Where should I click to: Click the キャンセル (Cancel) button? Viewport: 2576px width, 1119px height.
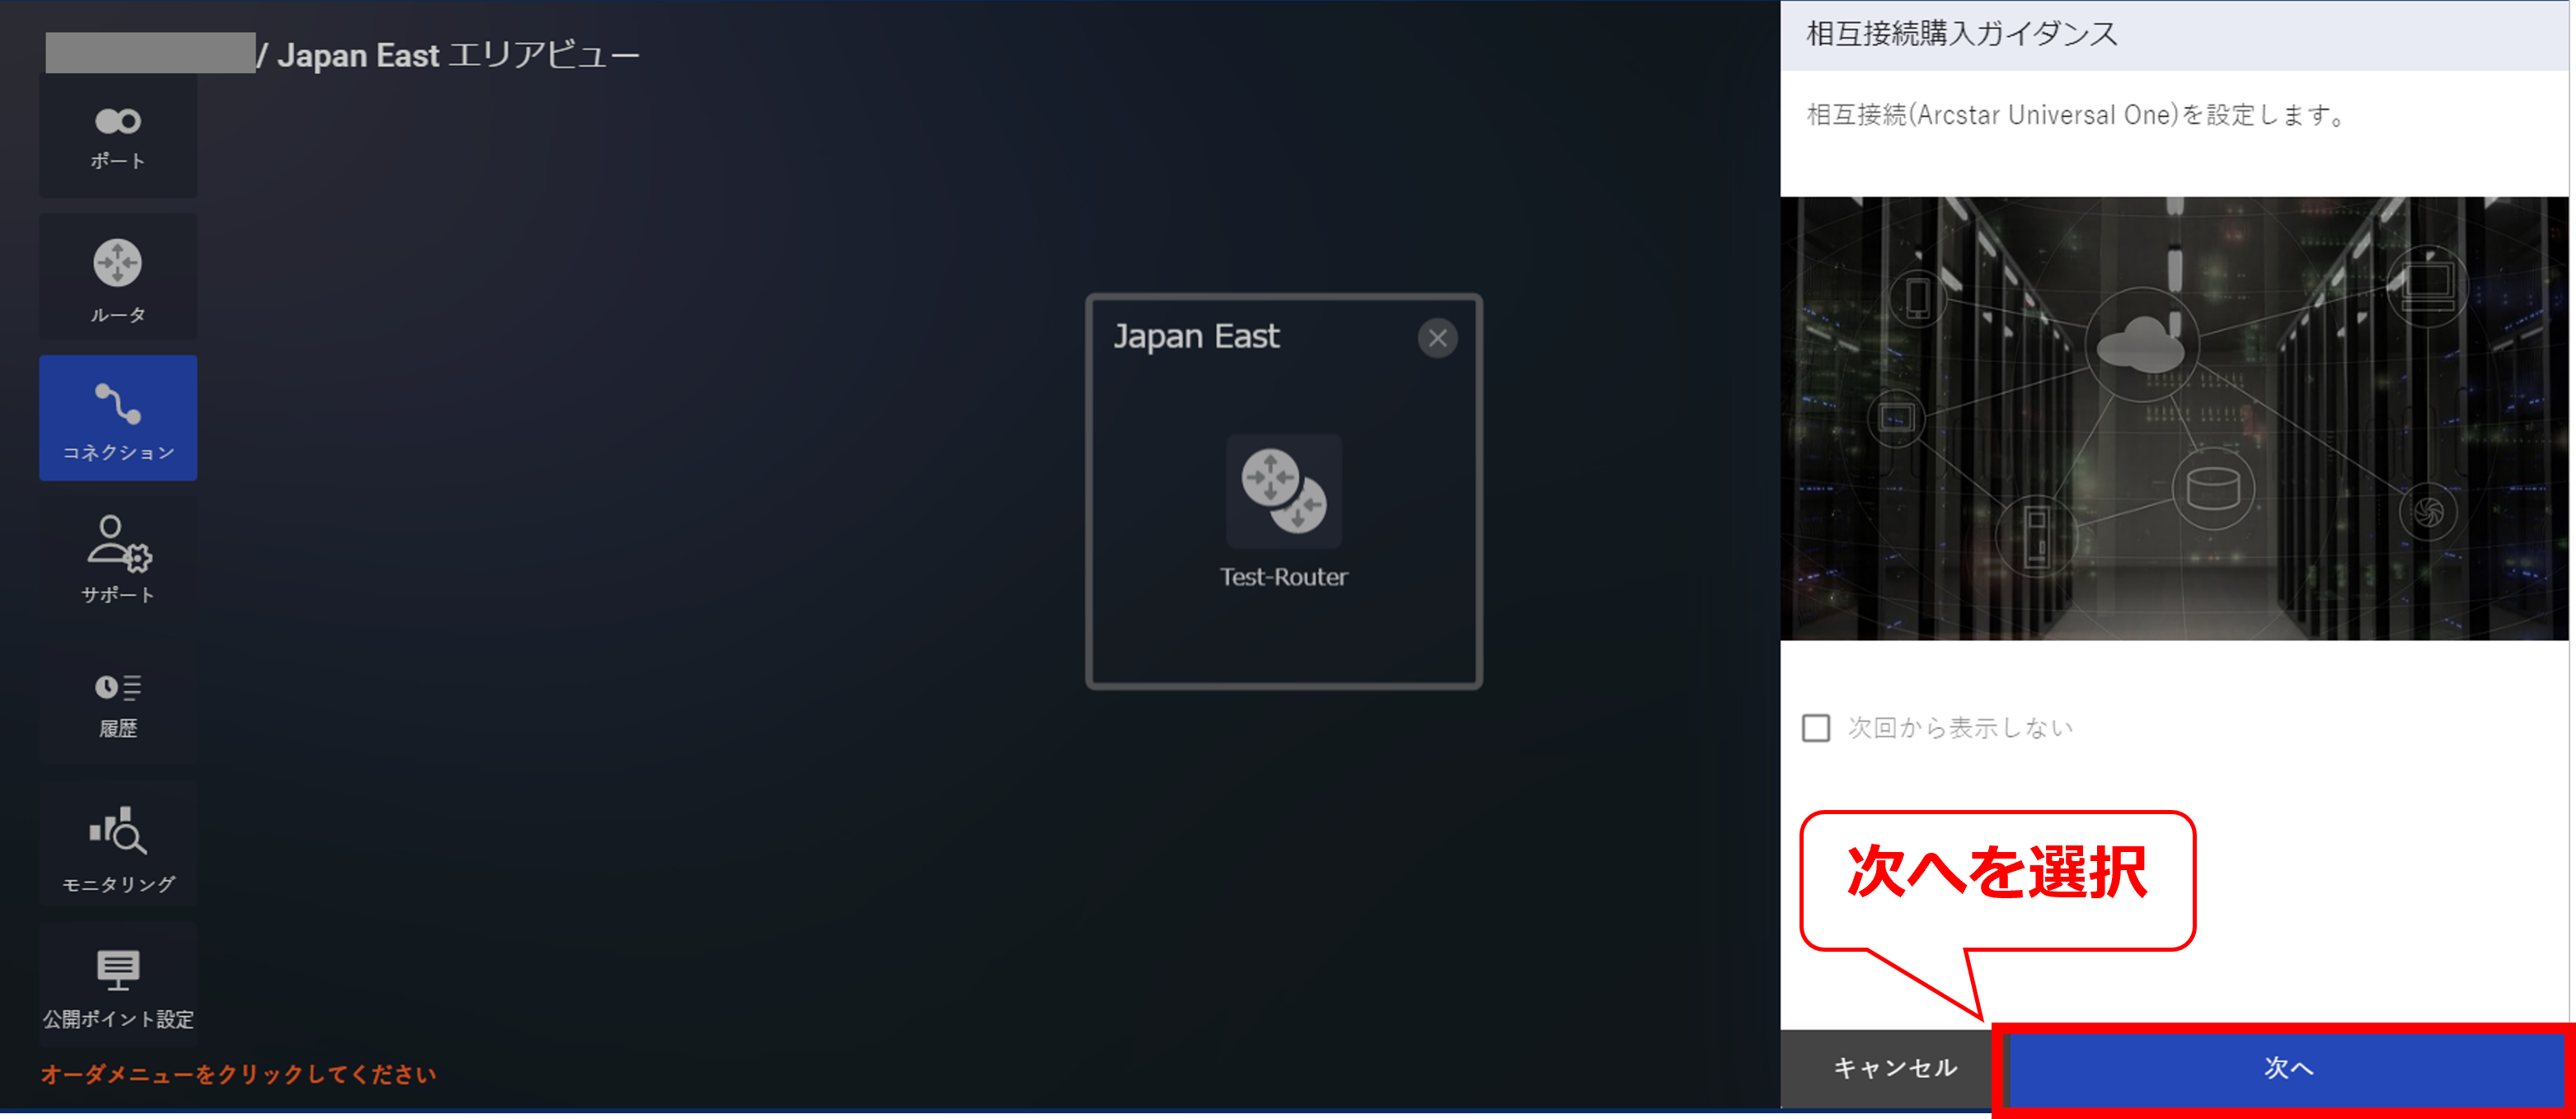pyautogui.click(x=1894, y=1068)
